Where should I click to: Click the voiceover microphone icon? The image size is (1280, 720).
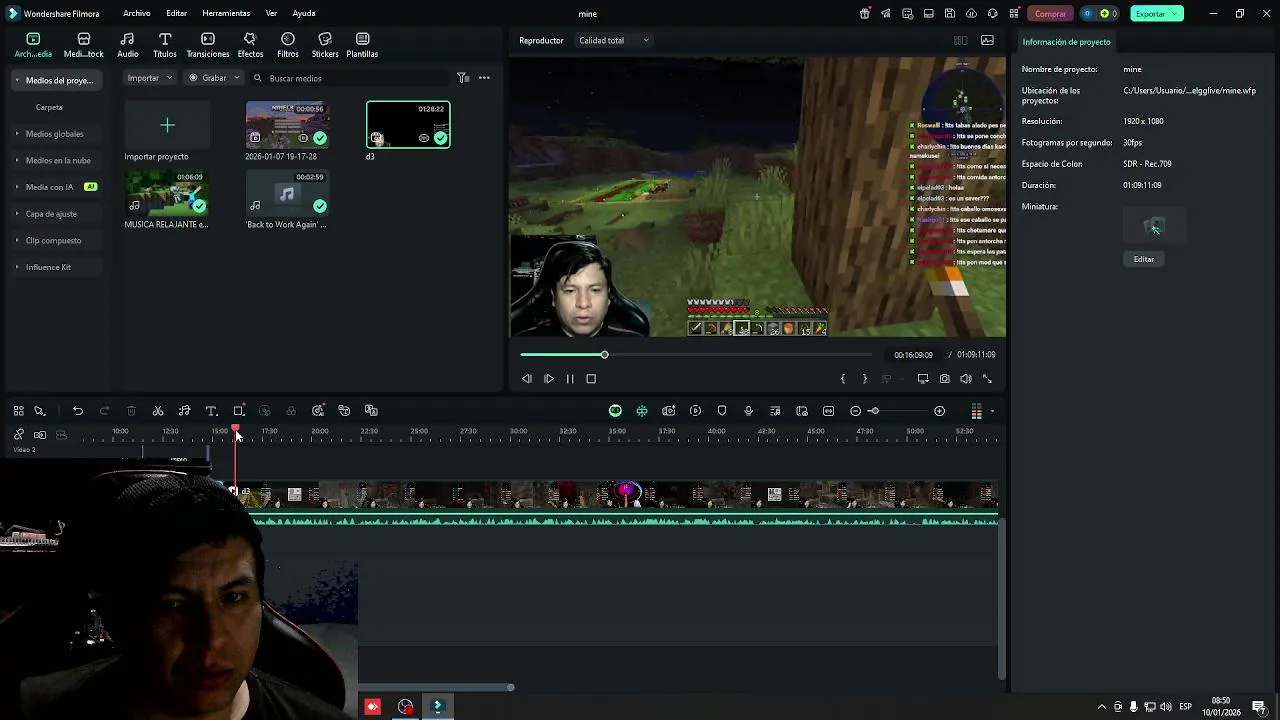pyautogui.click(x=748, y=411)
